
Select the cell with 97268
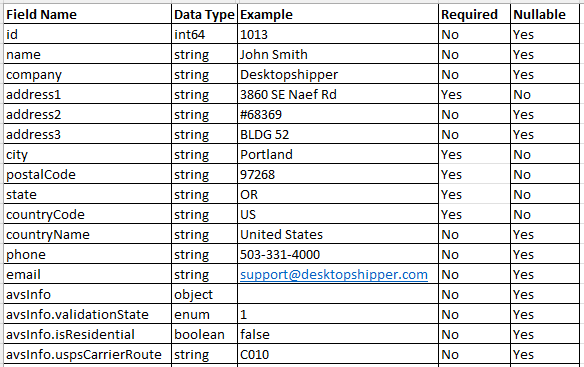coord(338,174)
